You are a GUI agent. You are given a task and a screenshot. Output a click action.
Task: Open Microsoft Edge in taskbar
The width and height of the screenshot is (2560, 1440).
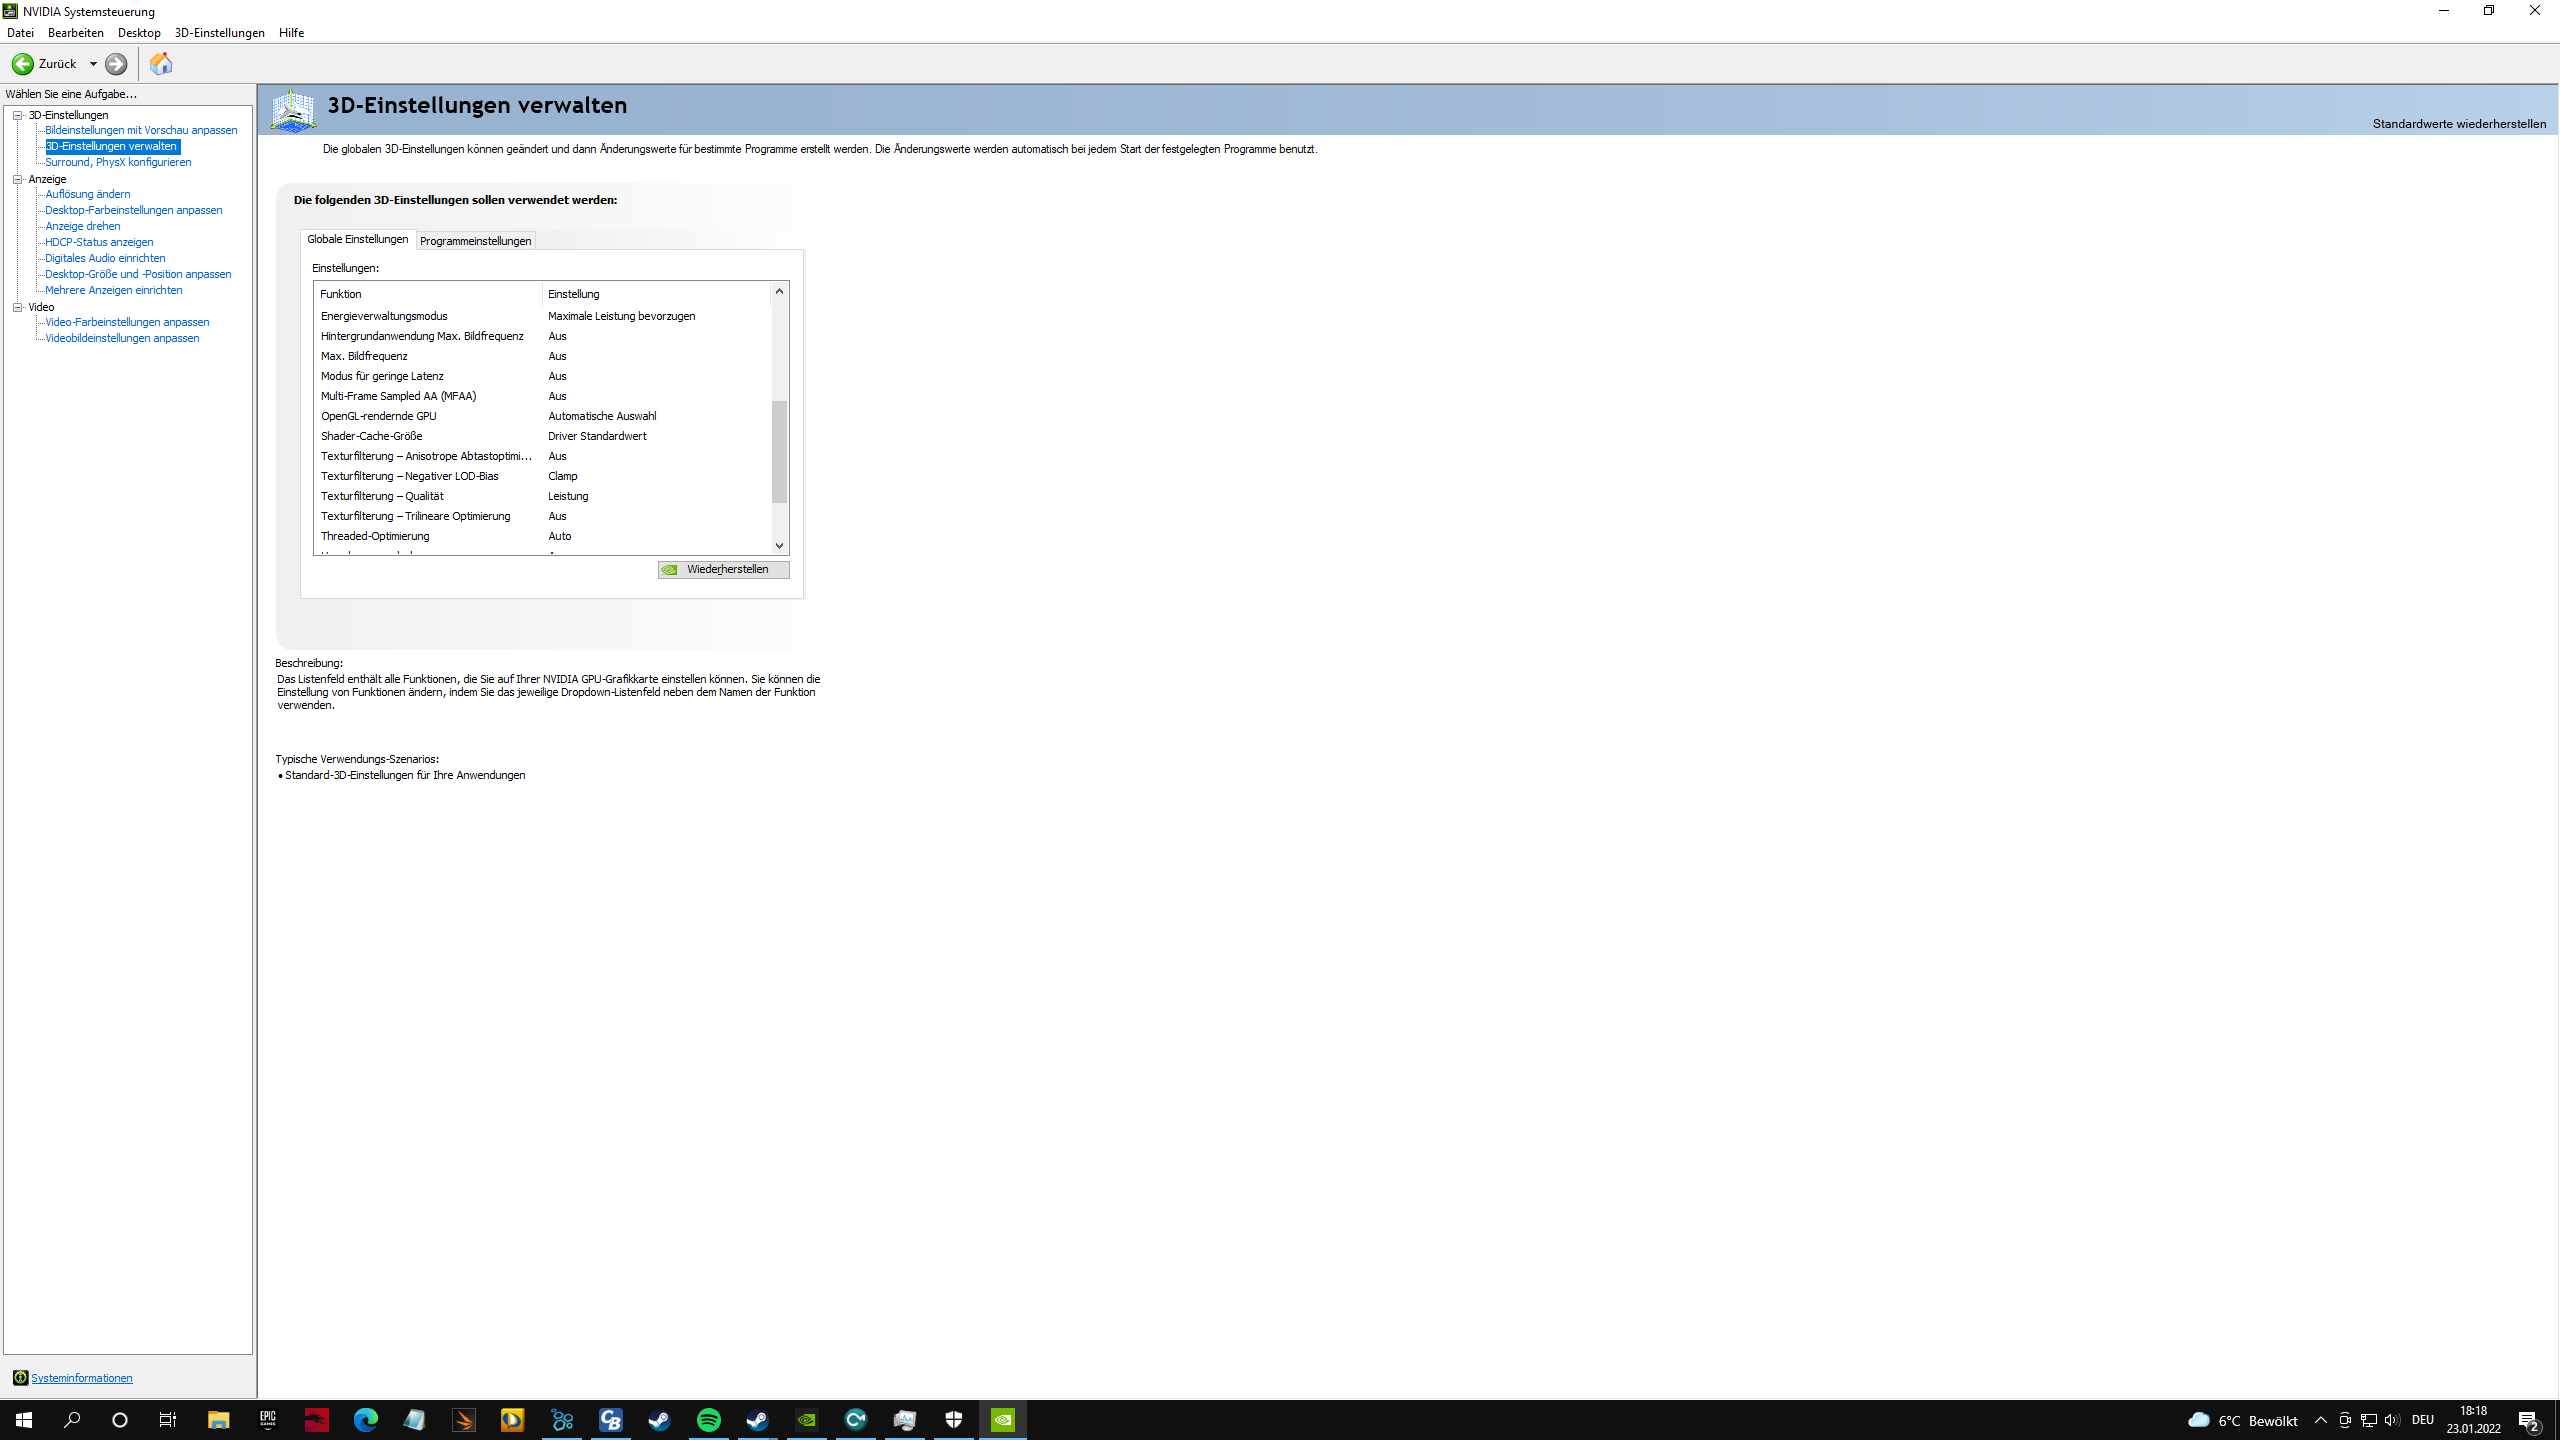tap(366, 1420)
